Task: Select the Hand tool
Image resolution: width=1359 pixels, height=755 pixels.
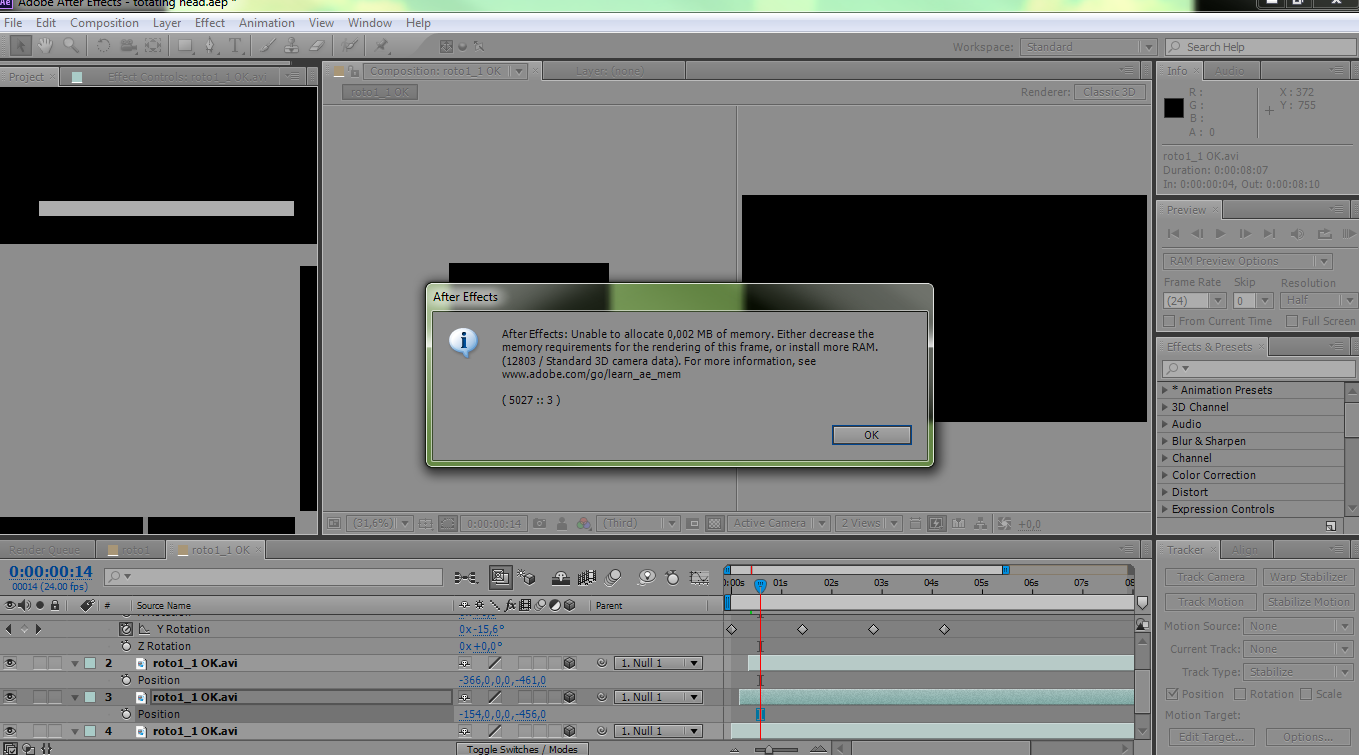Action: tap(46, 45)
